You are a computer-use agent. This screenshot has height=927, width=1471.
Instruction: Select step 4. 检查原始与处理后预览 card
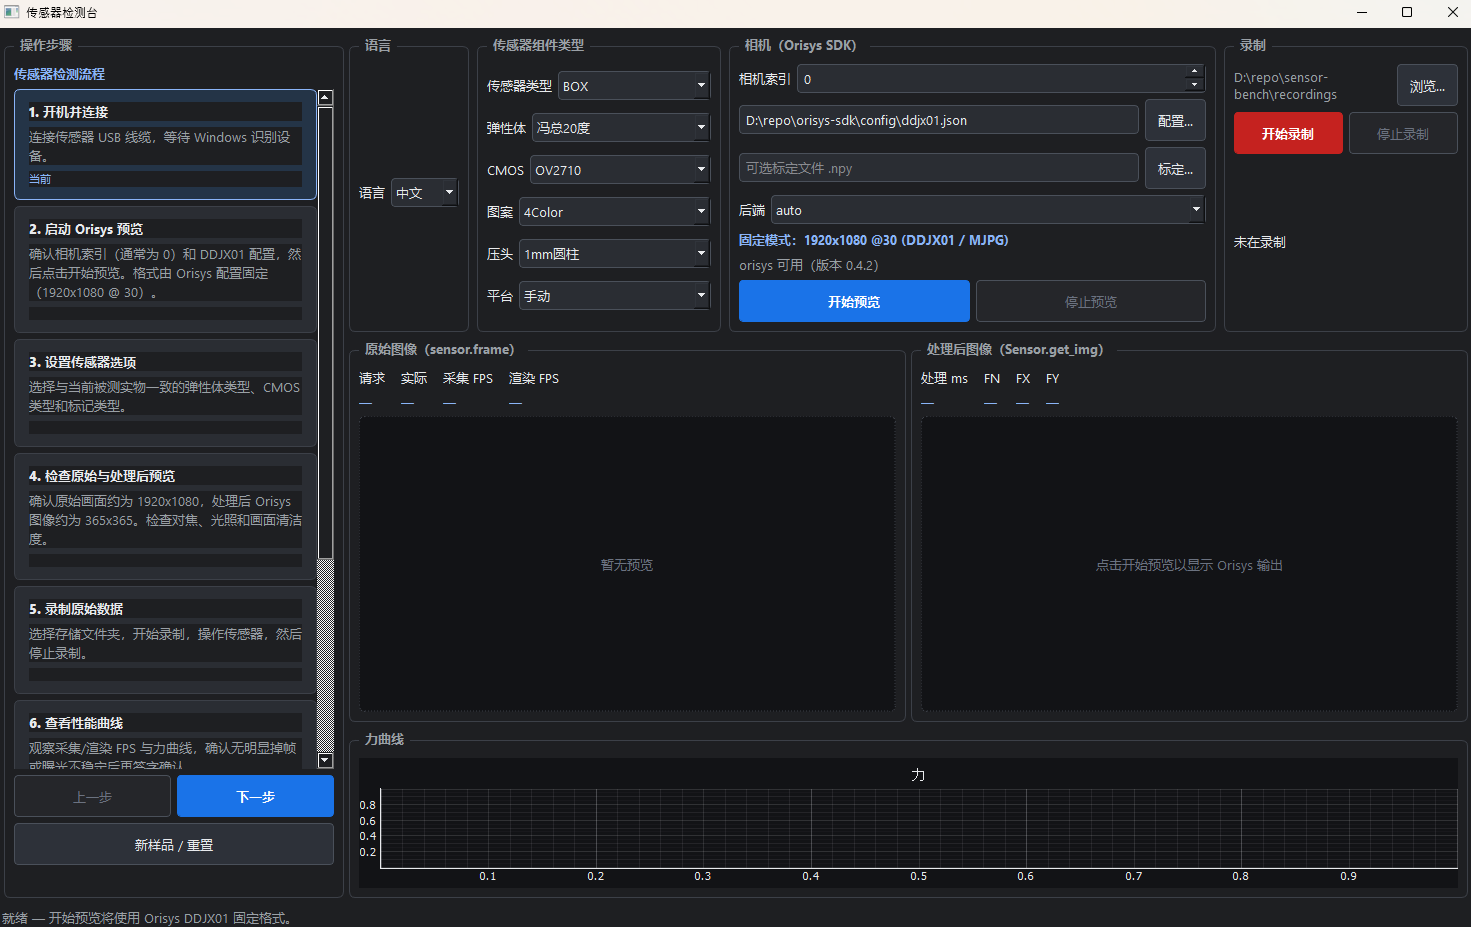coord(165,516)
